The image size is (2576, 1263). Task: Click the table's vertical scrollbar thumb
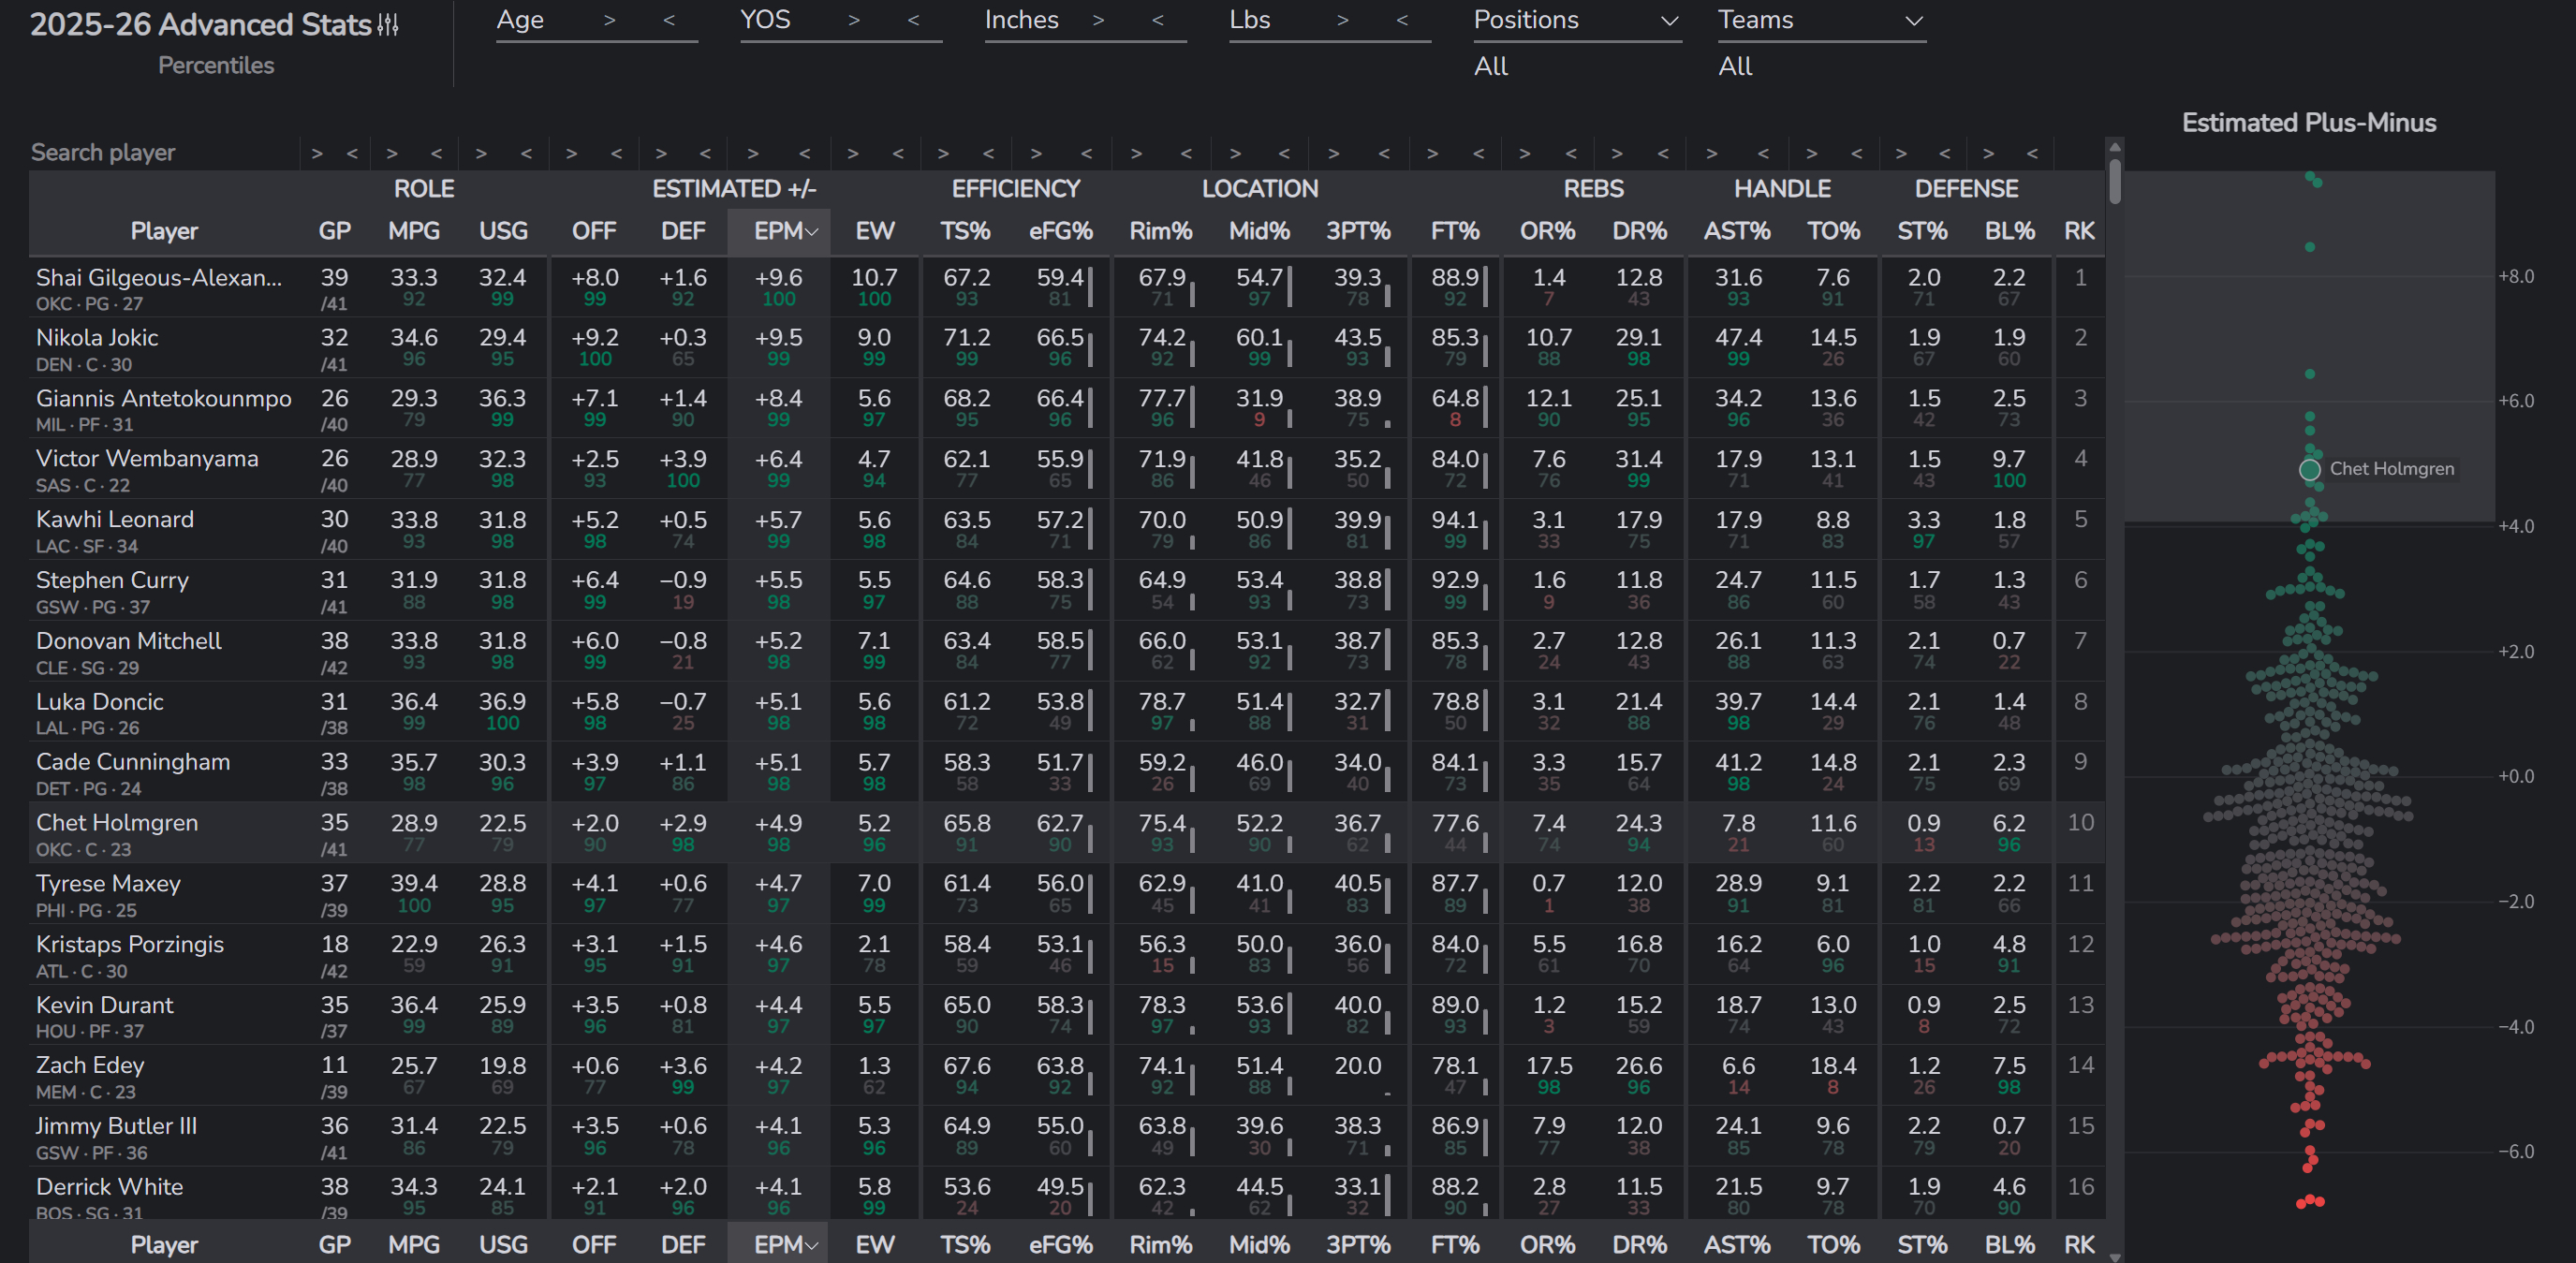point(2114,180)
